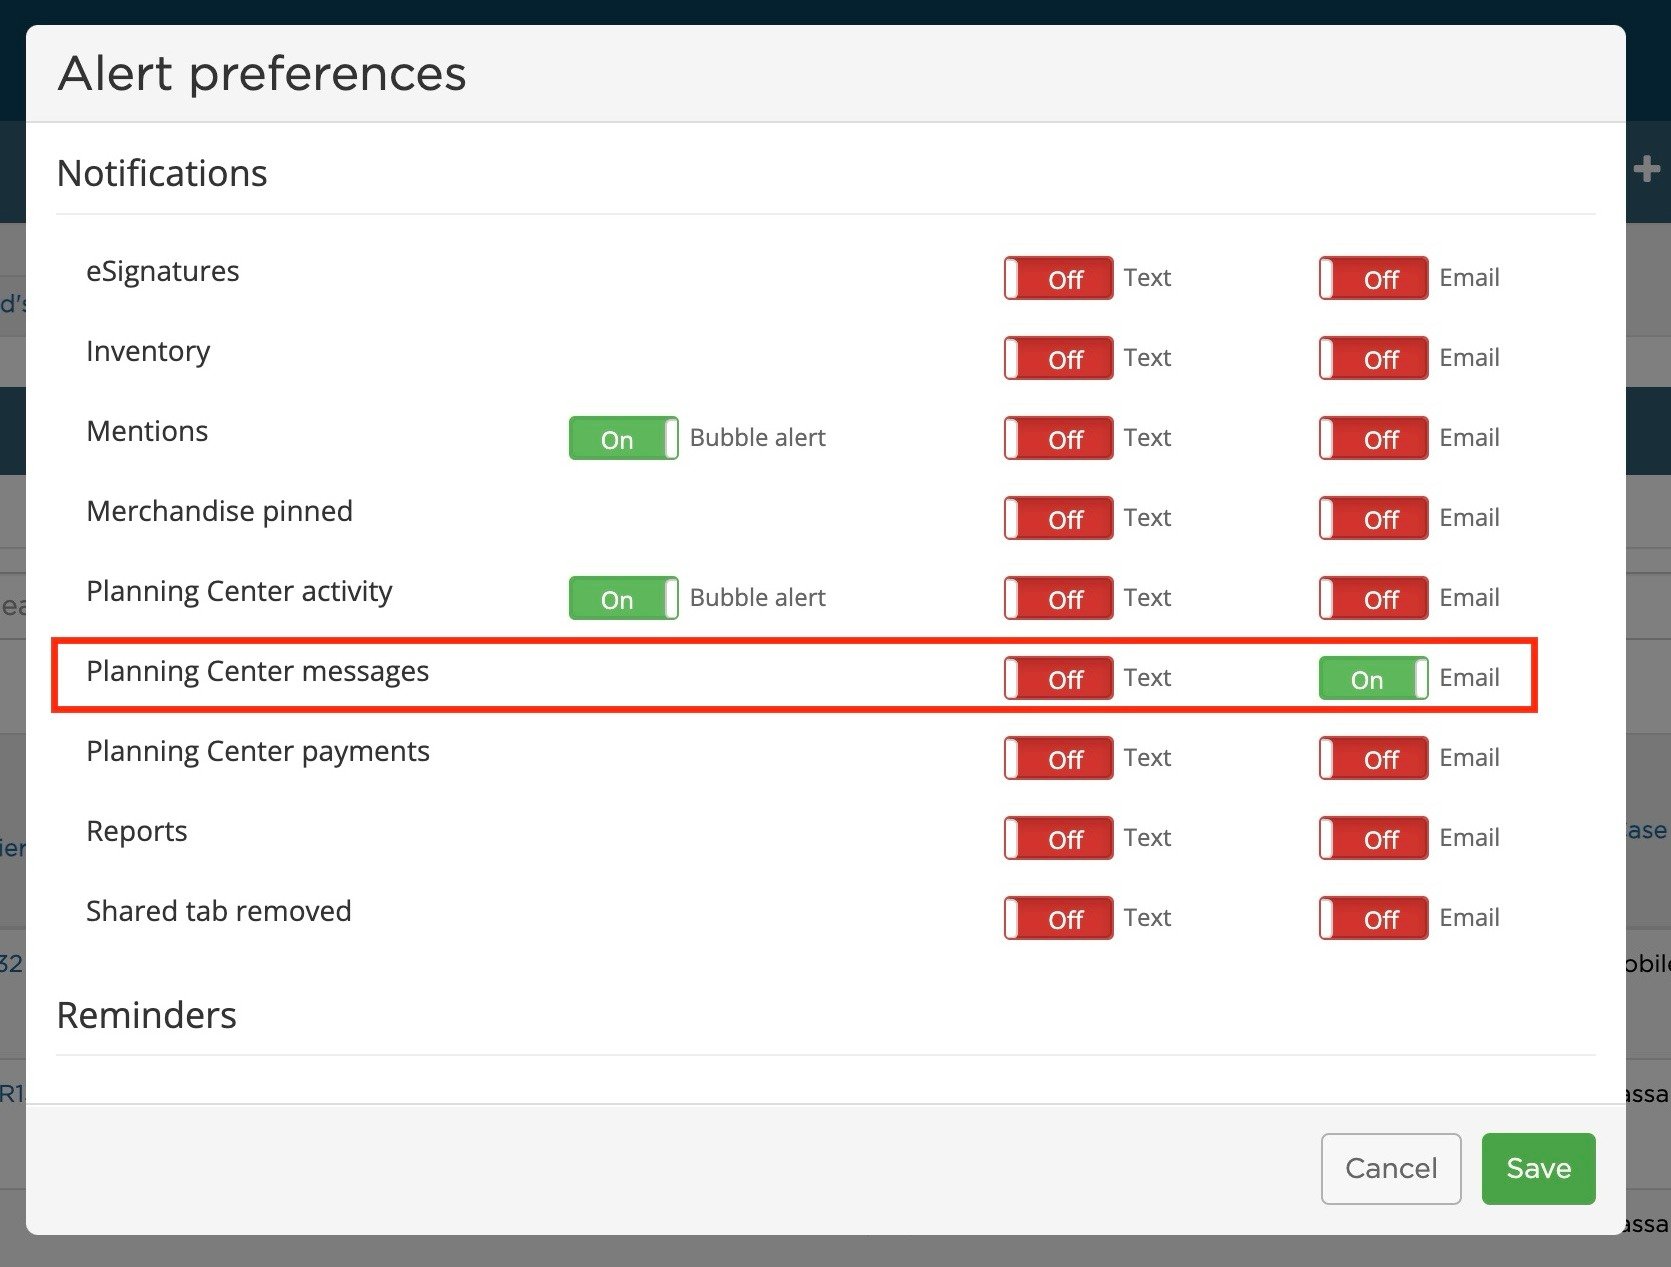Click the plus icon near the top right
Viewport: 1671px width, 1267px height.
[1646, 170]
